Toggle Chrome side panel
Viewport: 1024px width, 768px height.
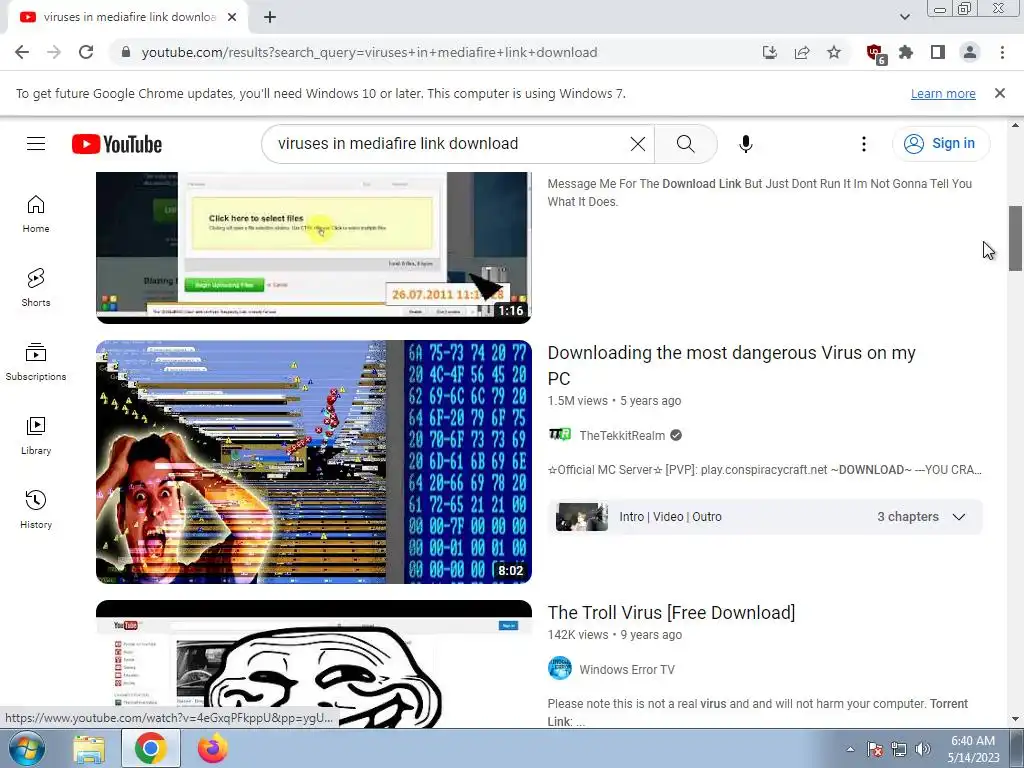tap(938, 52)
